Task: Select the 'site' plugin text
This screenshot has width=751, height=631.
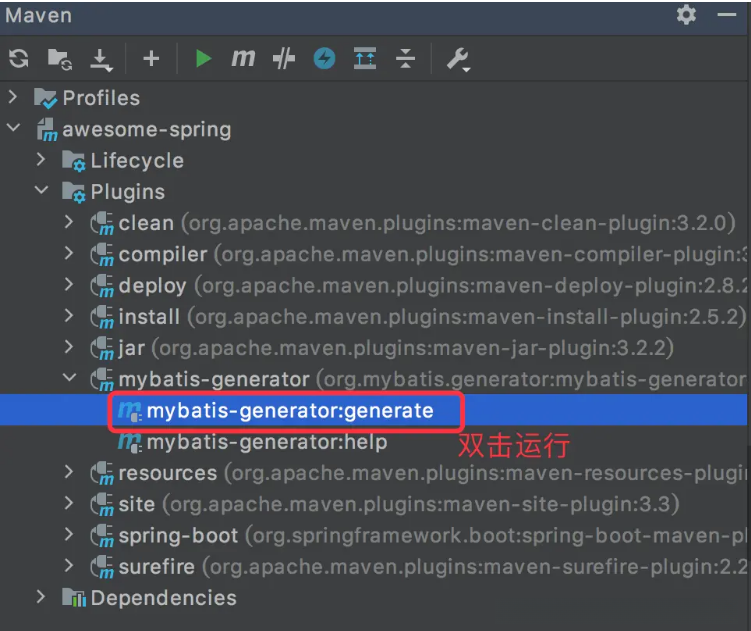Action: (137, 504)
